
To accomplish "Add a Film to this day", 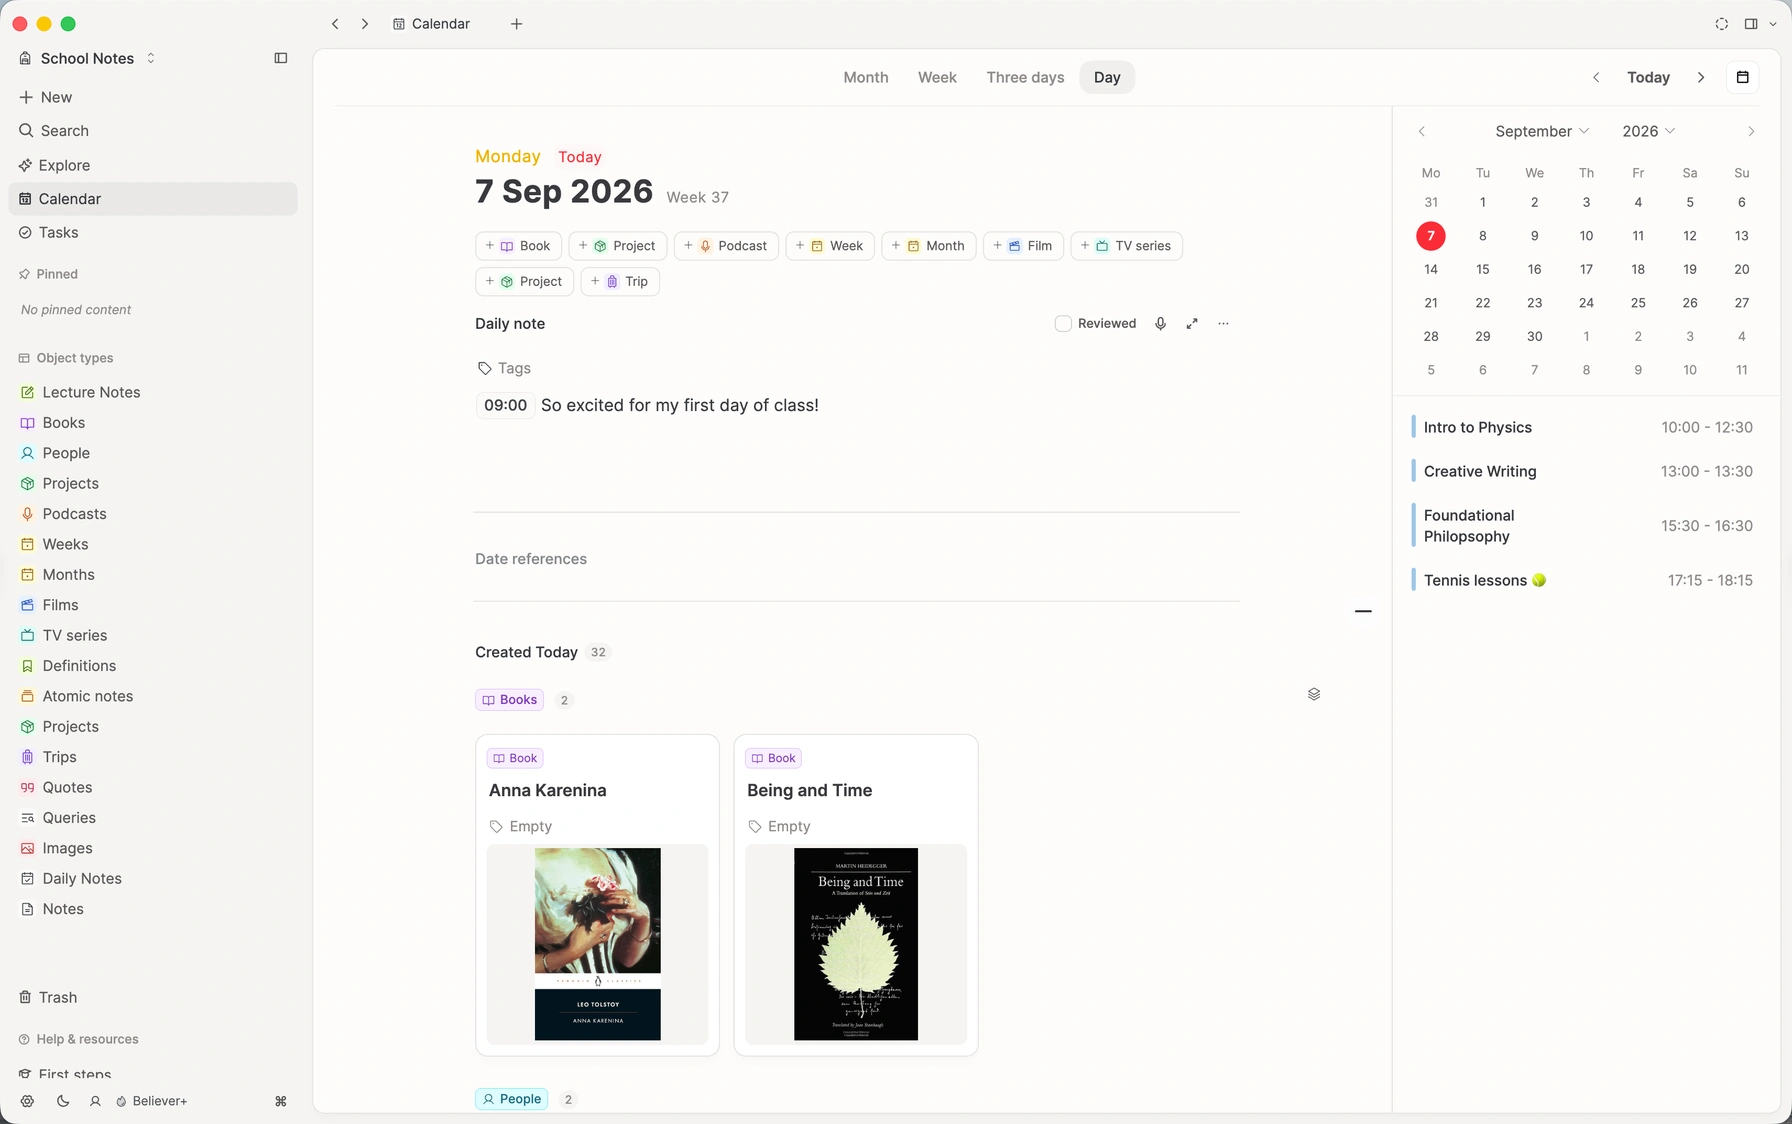I will click(x=1023, y=246).
